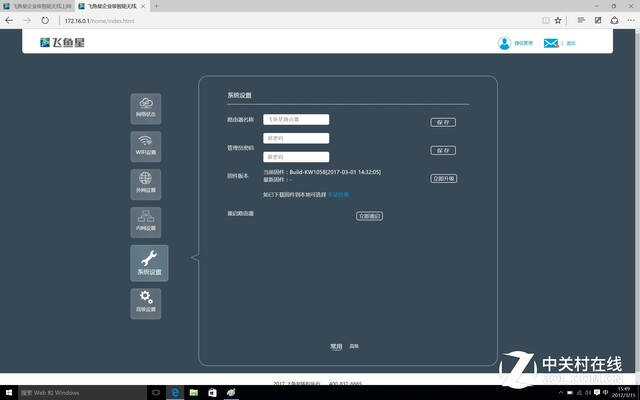Click the upgrade firmware now button
Image resolution: width=640 pixels, height=400 pixels.
pos(443,178)
